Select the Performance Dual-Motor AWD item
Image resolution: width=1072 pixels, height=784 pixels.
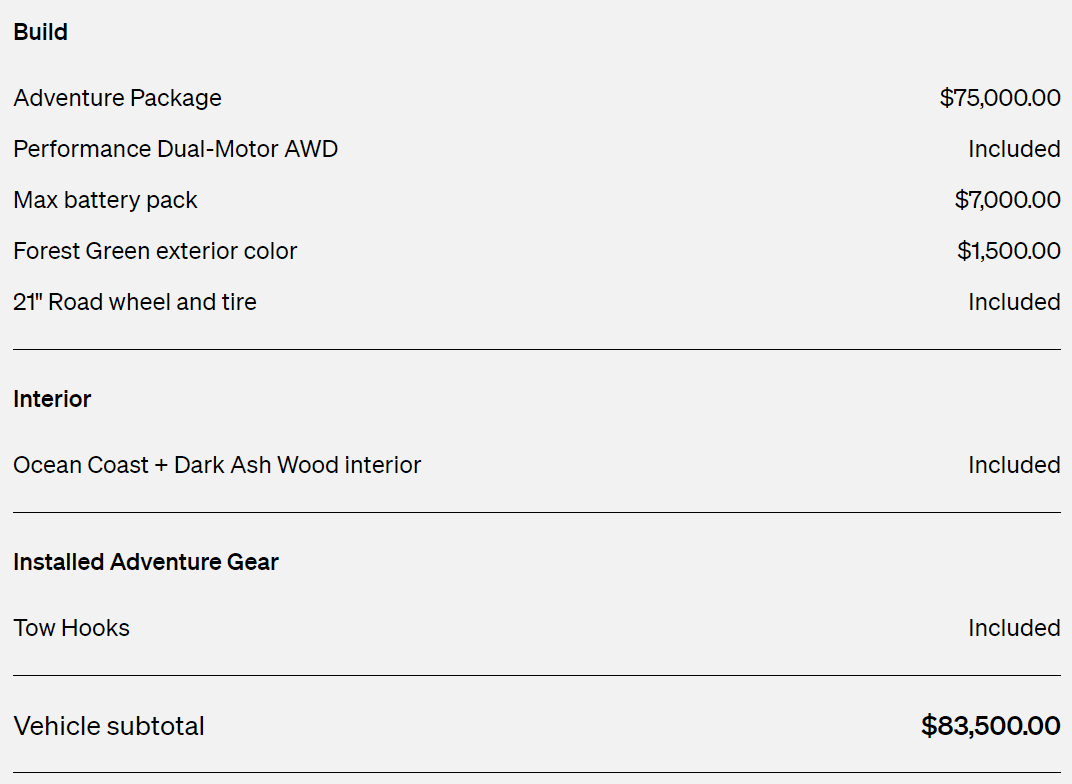tap(176, 149)
